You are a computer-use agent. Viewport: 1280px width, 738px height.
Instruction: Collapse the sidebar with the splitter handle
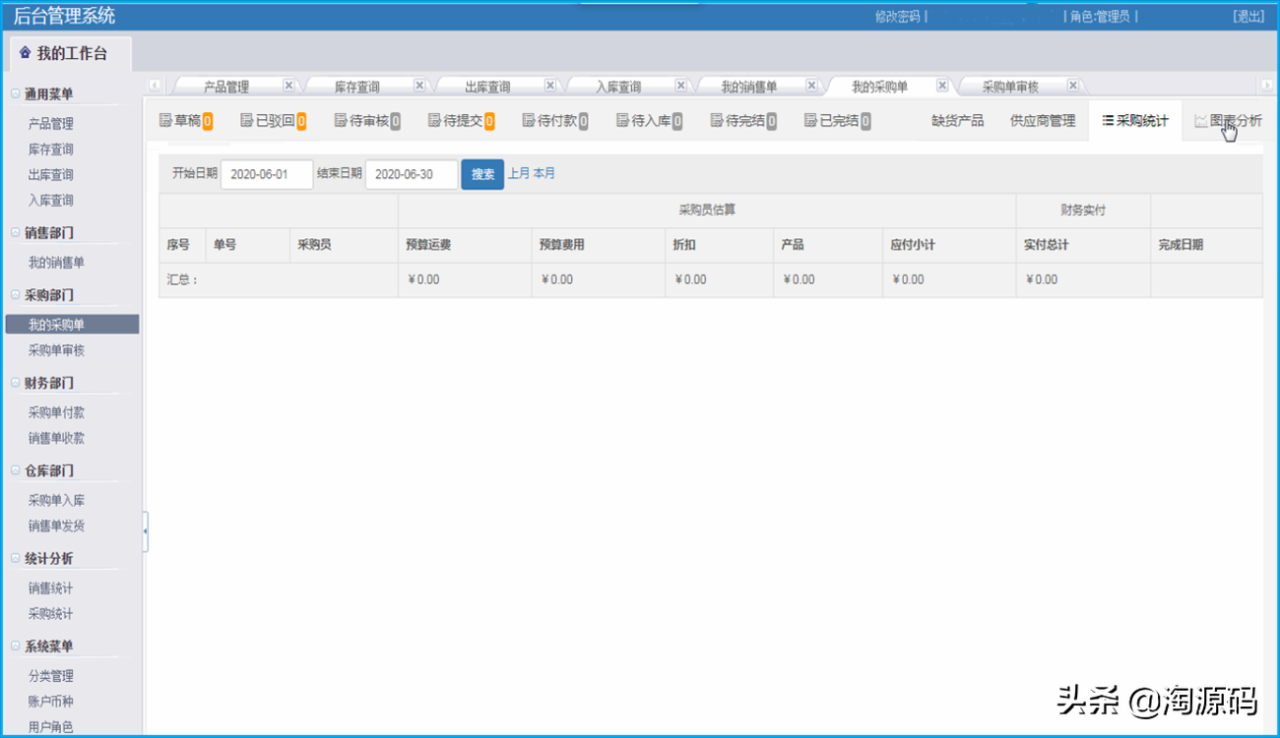pyautogui.click(x=145, y=532)
